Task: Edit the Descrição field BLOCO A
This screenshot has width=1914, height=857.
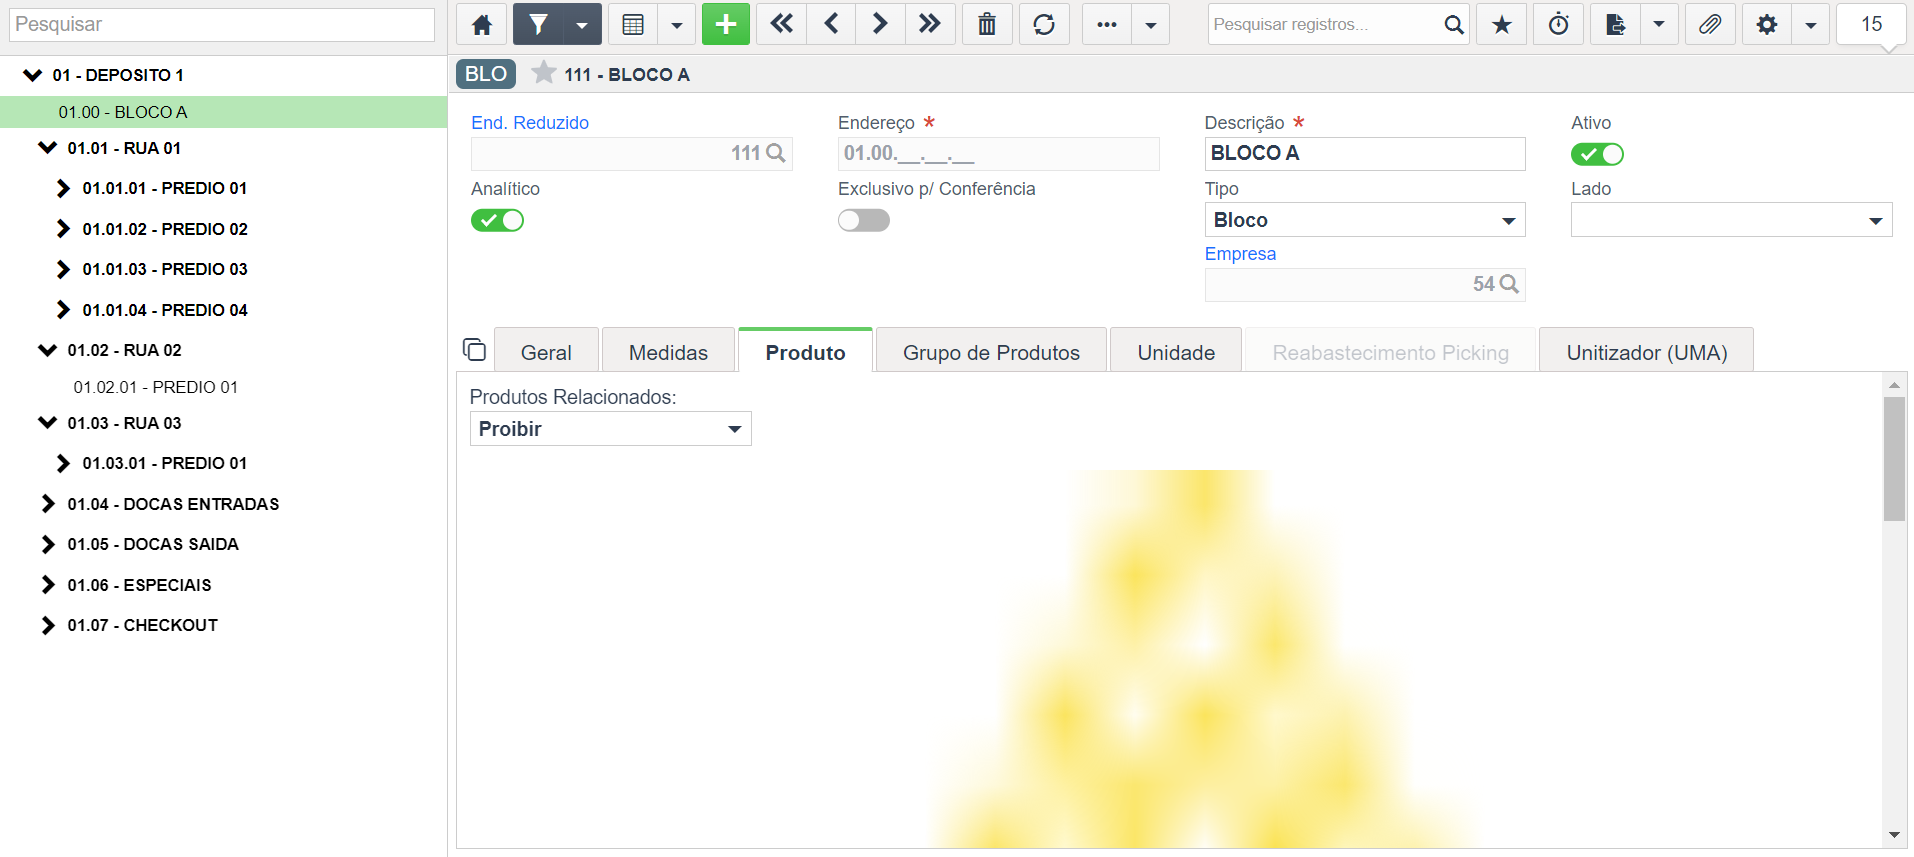Action: pos(1365,153)
